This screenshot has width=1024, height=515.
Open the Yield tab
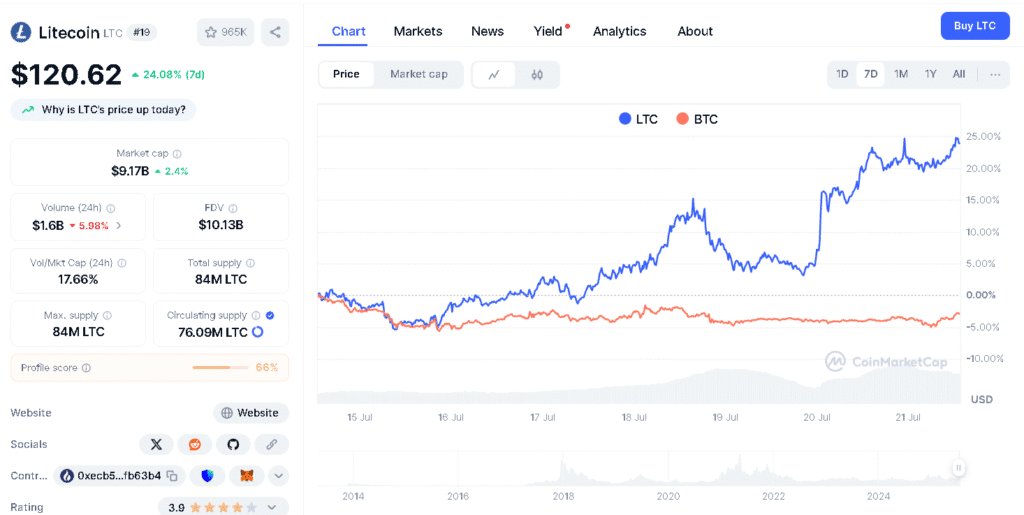click(x=548, y=31)
